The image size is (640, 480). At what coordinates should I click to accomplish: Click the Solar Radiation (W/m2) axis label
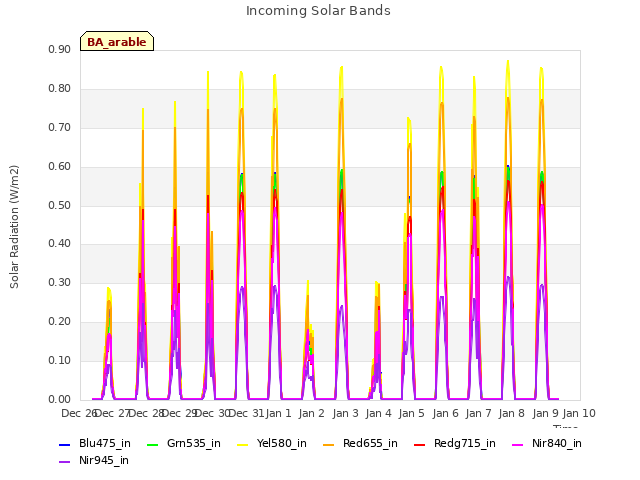pos(14,227)
